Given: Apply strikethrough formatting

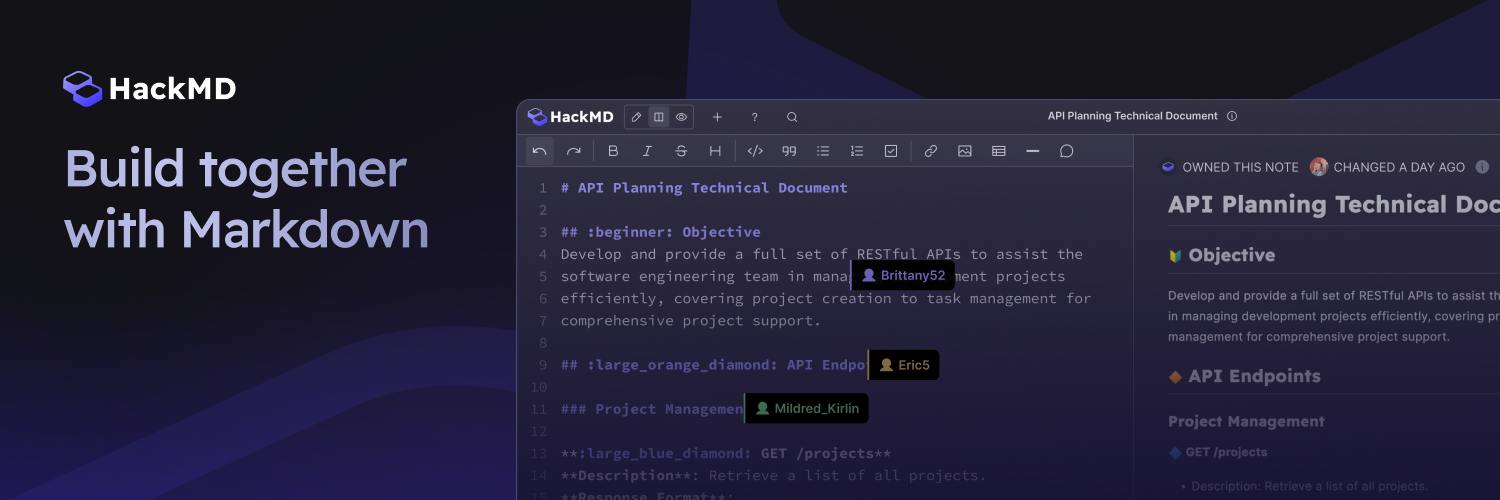Looking at the screenshot, I should point(681,151).
